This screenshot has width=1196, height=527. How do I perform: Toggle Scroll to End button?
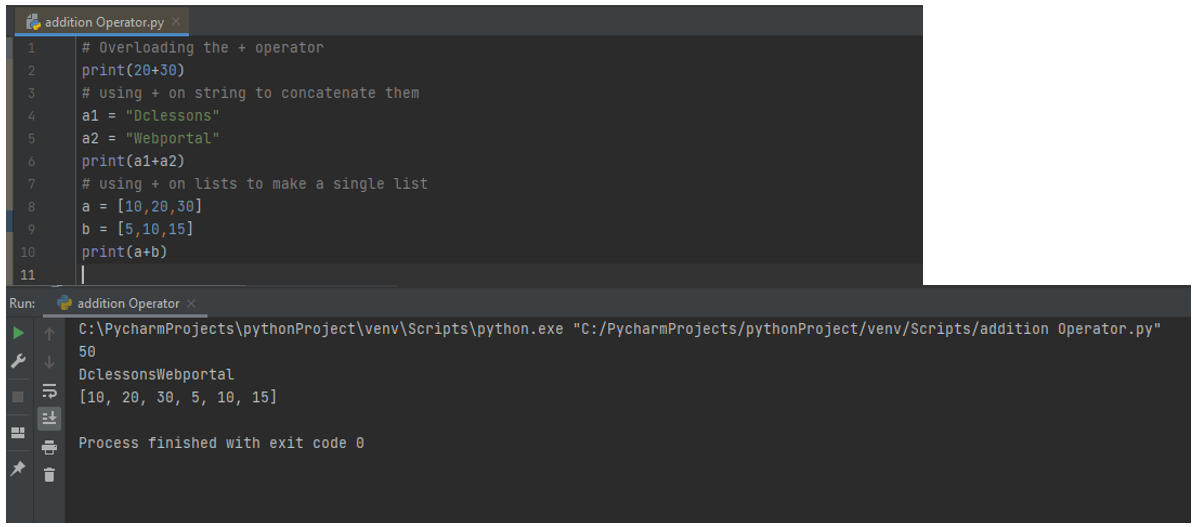50,418
